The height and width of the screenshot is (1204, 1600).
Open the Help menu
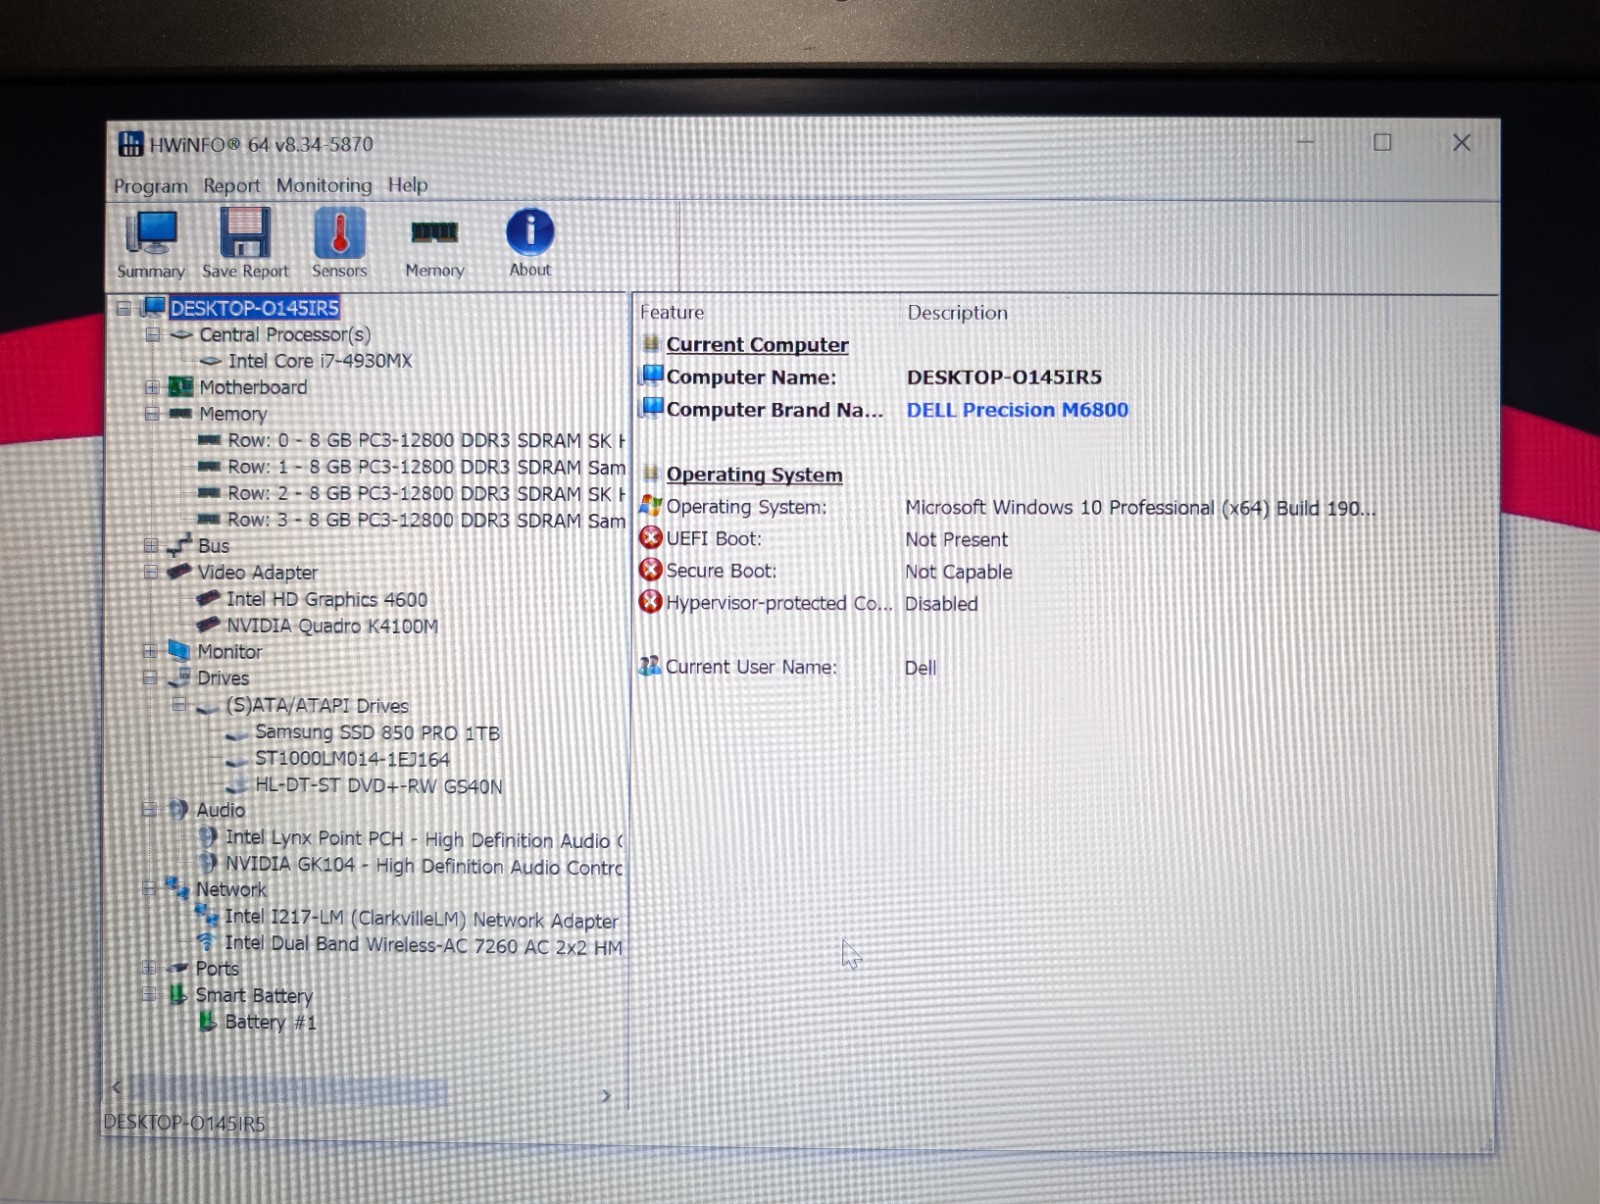tap(407, 184)
